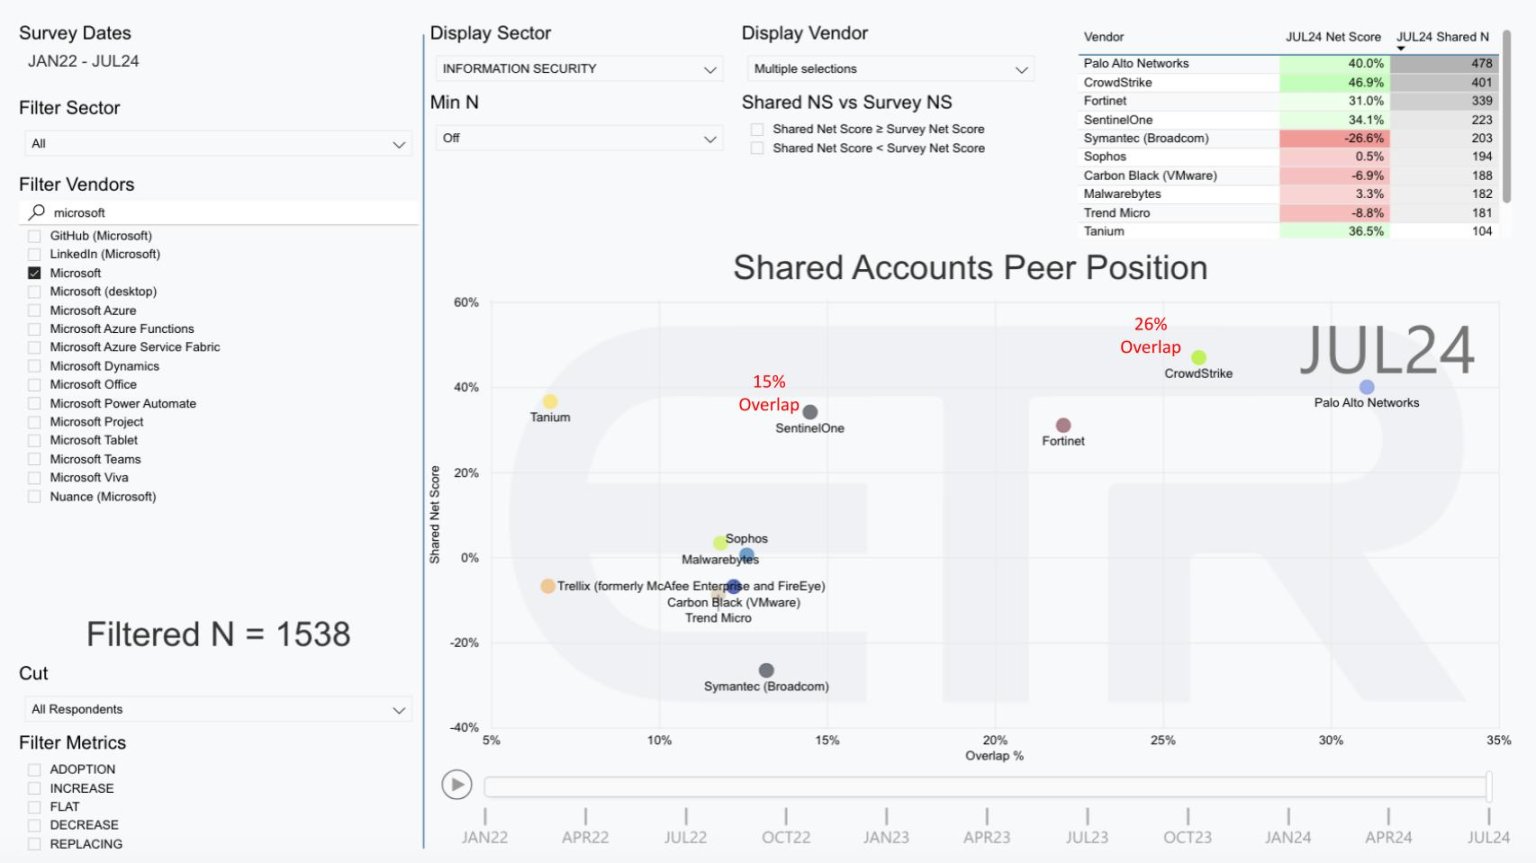Click the search magnifier icon in Filter Vendors

click(37, 212)
